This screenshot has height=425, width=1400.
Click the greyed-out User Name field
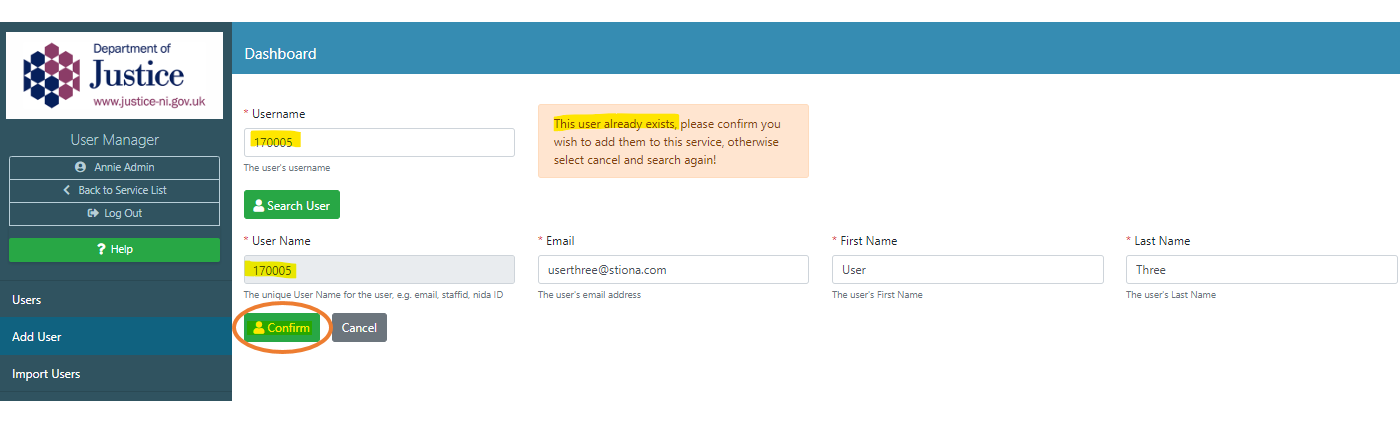379,269
